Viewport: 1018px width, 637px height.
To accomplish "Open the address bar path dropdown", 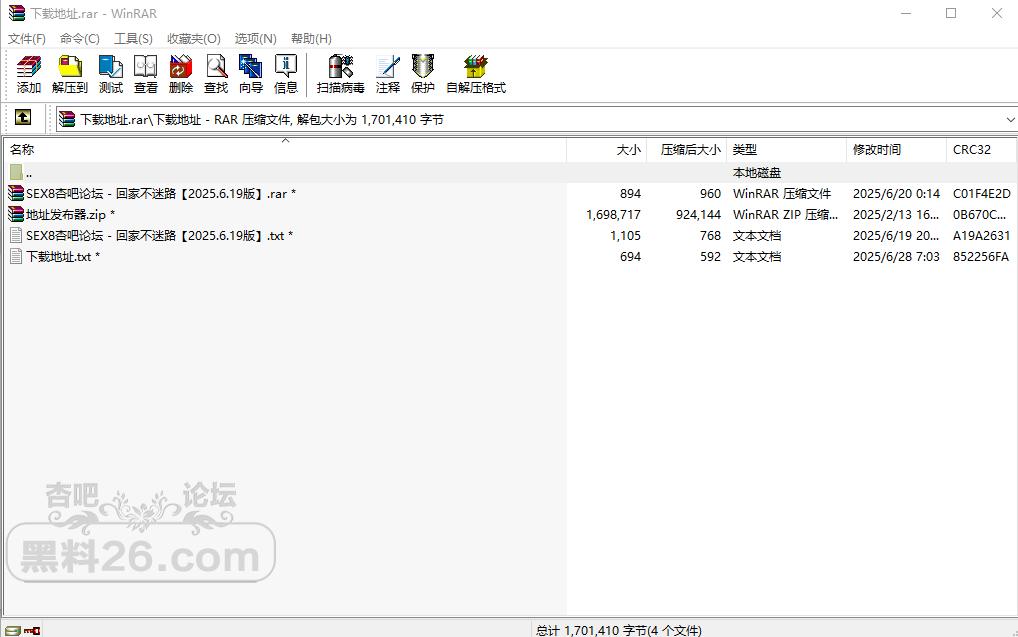I will click(x=1010, y=119).
